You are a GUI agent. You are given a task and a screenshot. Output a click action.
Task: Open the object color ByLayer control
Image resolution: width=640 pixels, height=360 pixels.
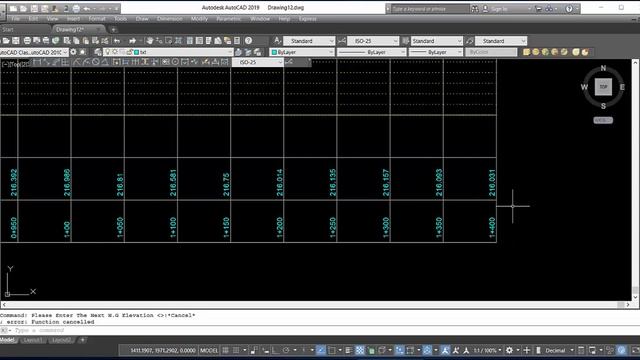click(302, 52)
